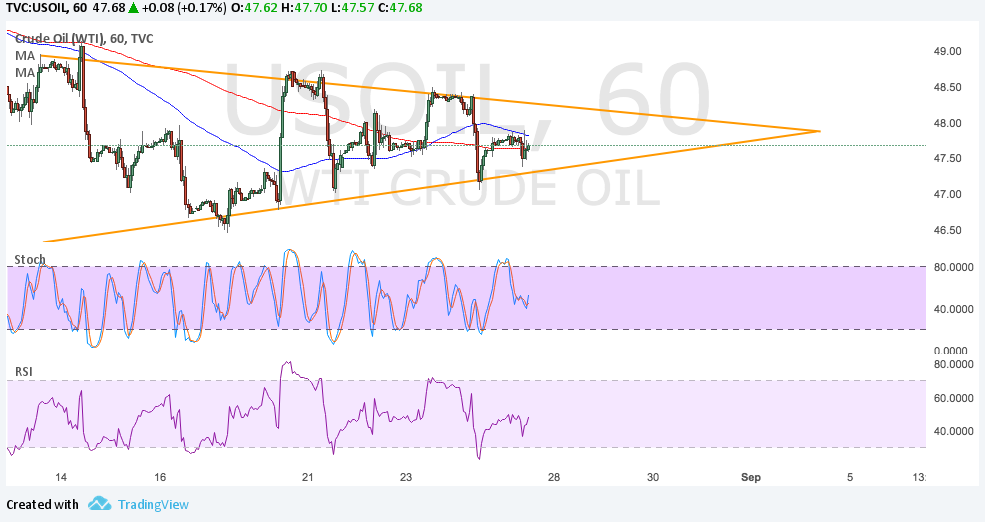
Task: Click the 30 date label on time axis
Action: [653, 477]
